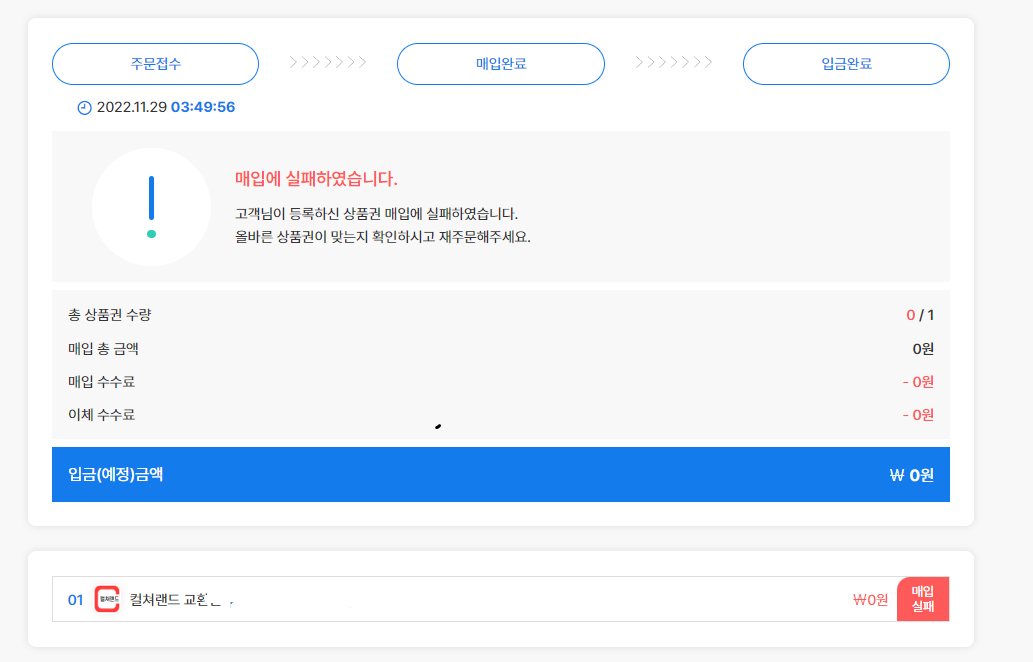Image resolution: width=1033 pixels, height=662 pixels.
Task: Select the 컬쳐랜드 교환 voucher row text
Action: point(175,600)
